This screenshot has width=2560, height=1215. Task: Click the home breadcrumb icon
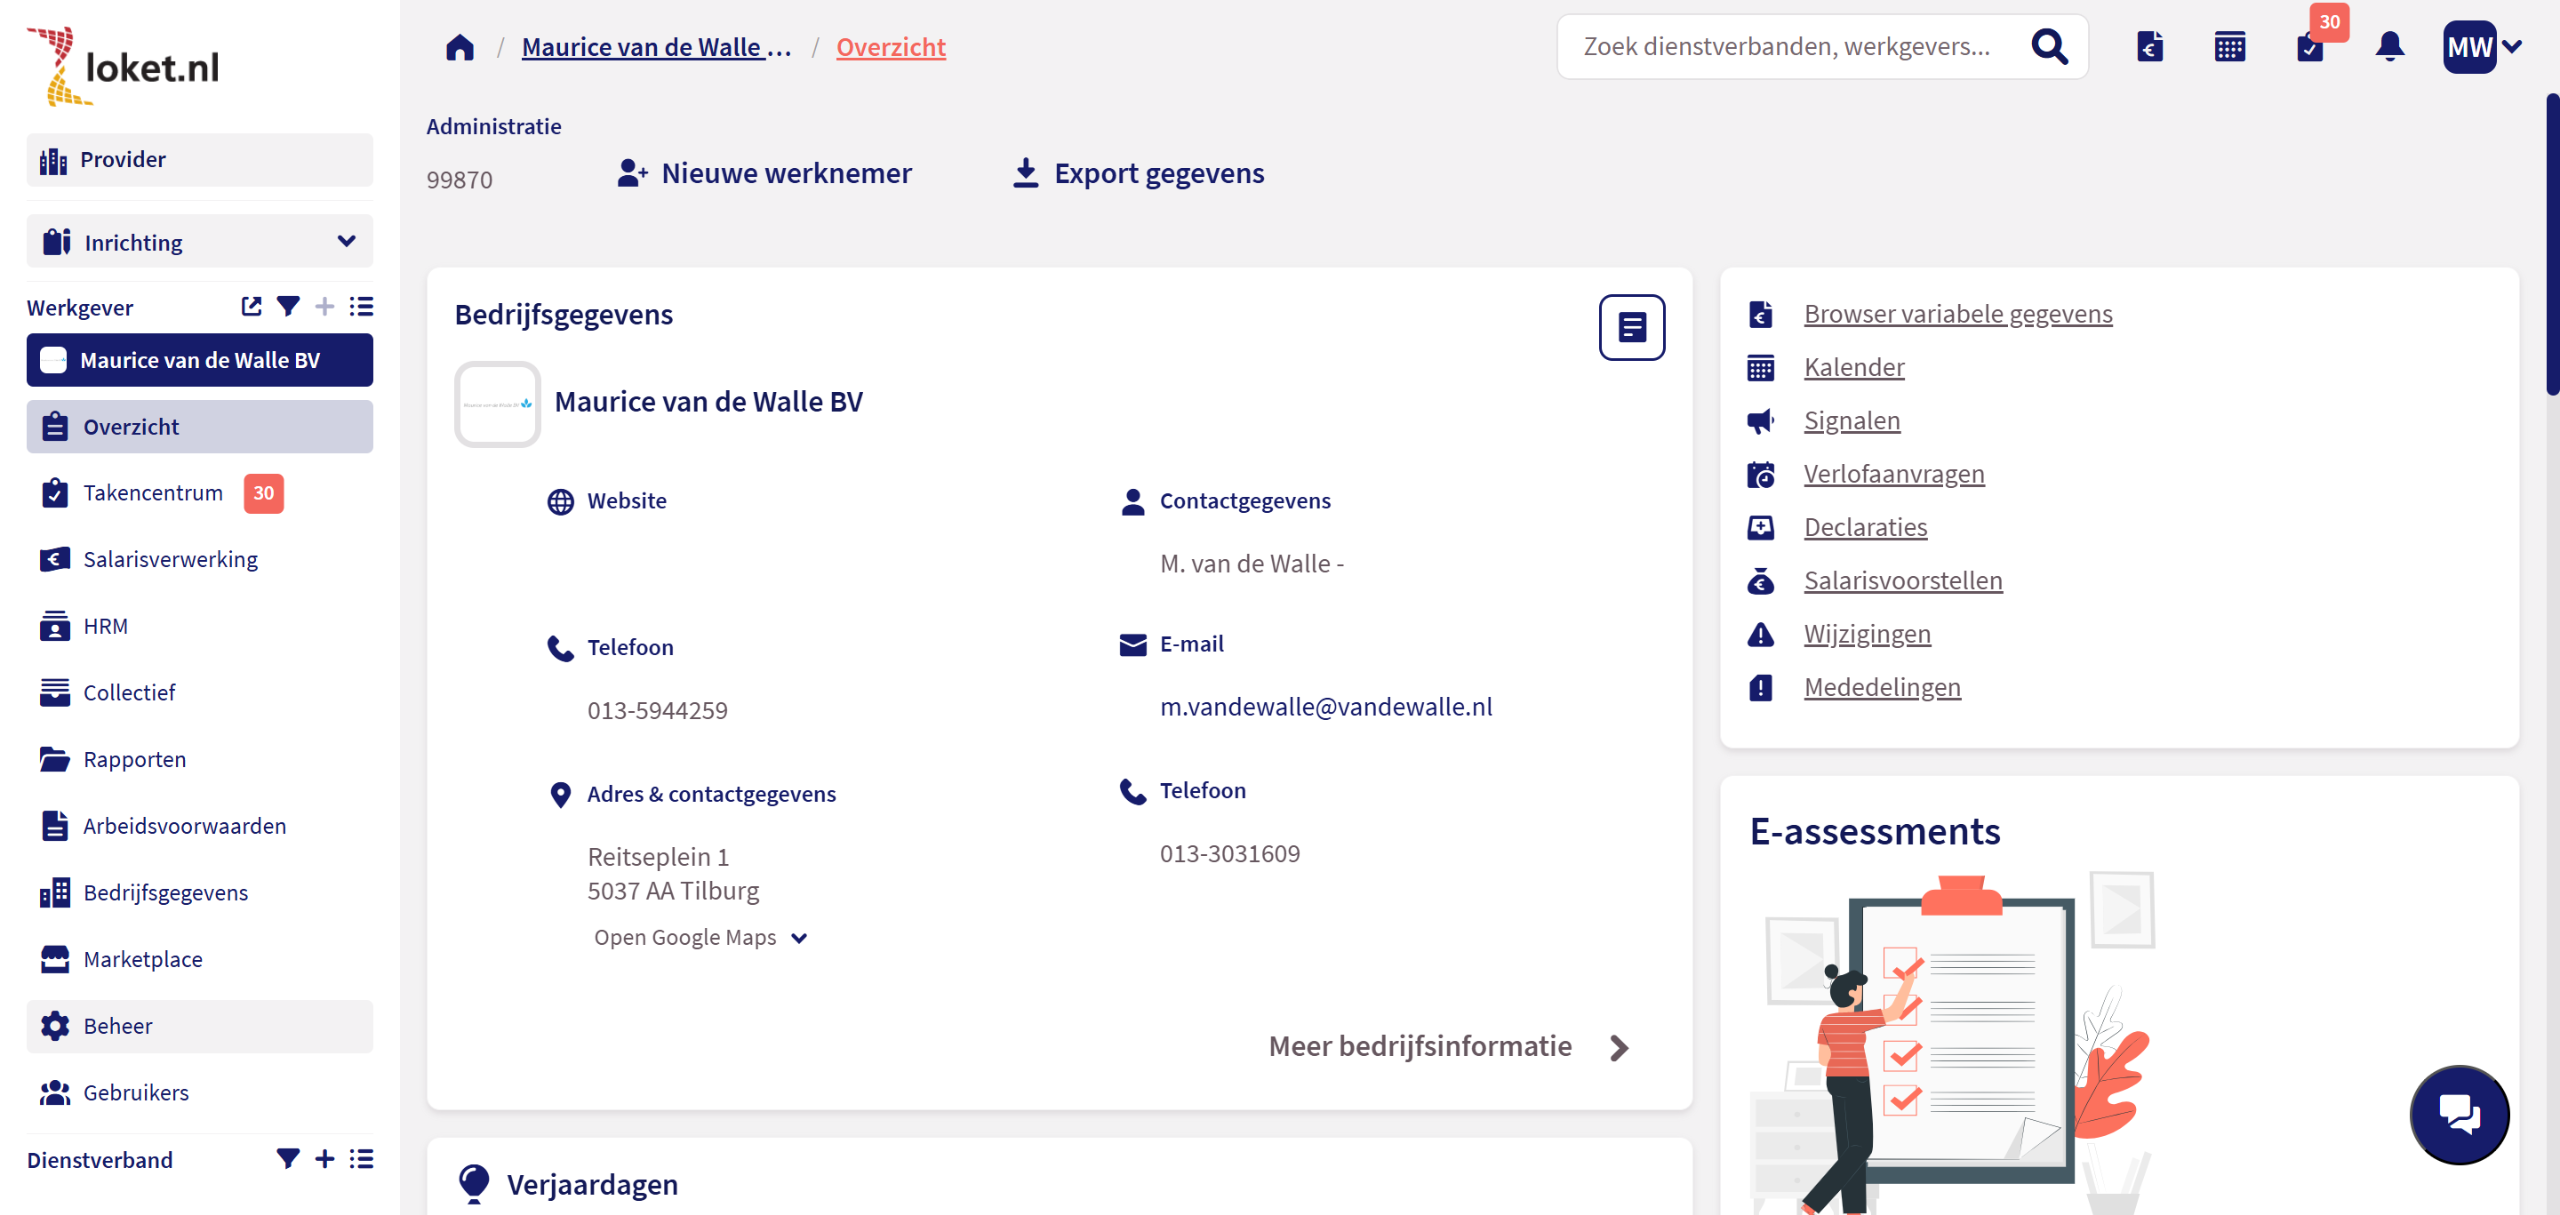pos(460,47)
